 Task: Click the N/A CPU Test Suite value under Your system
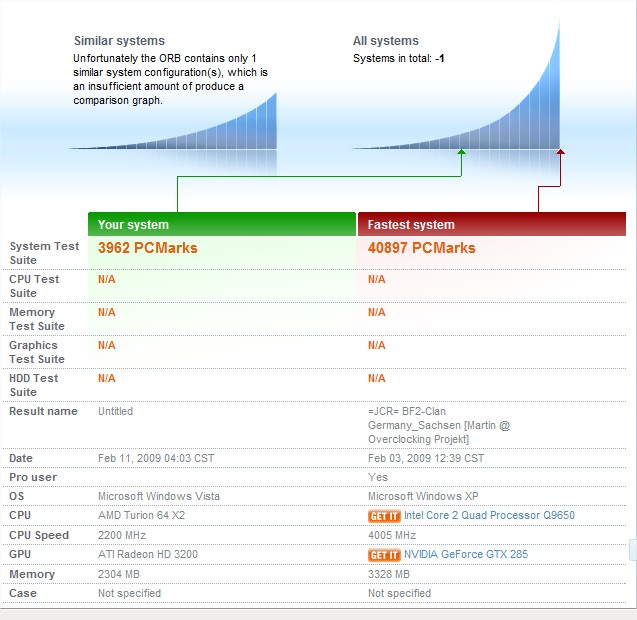click(x=106, y=280)
